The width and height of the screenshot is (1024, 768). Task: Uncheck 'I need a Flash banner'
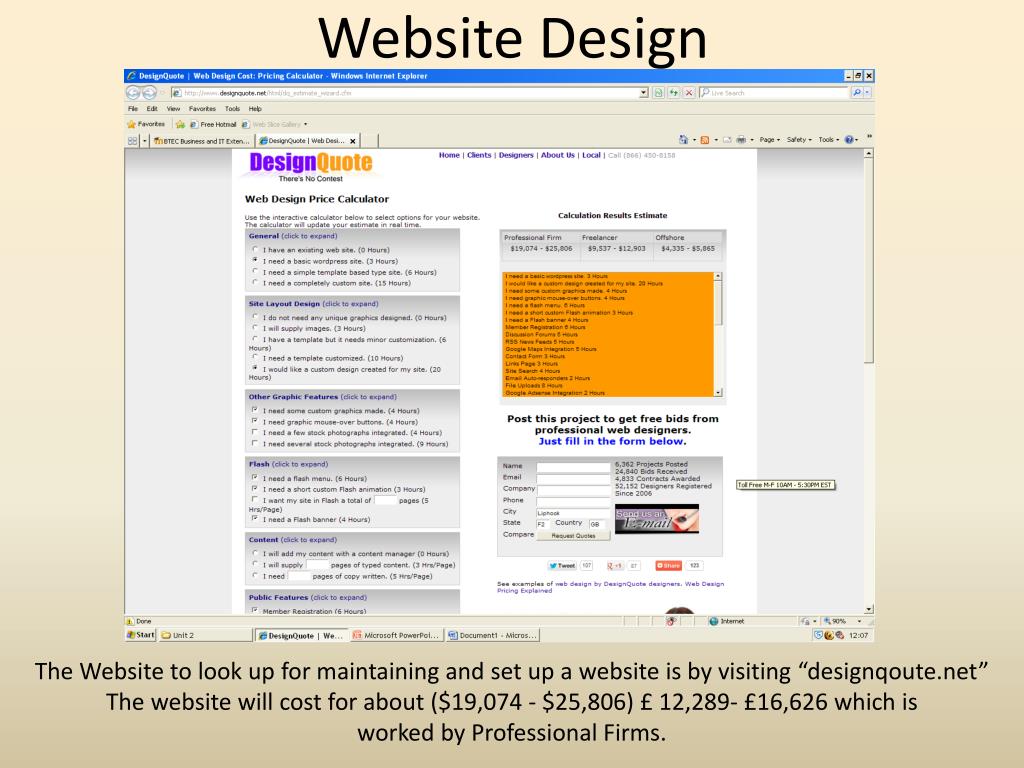coord(255,519)
